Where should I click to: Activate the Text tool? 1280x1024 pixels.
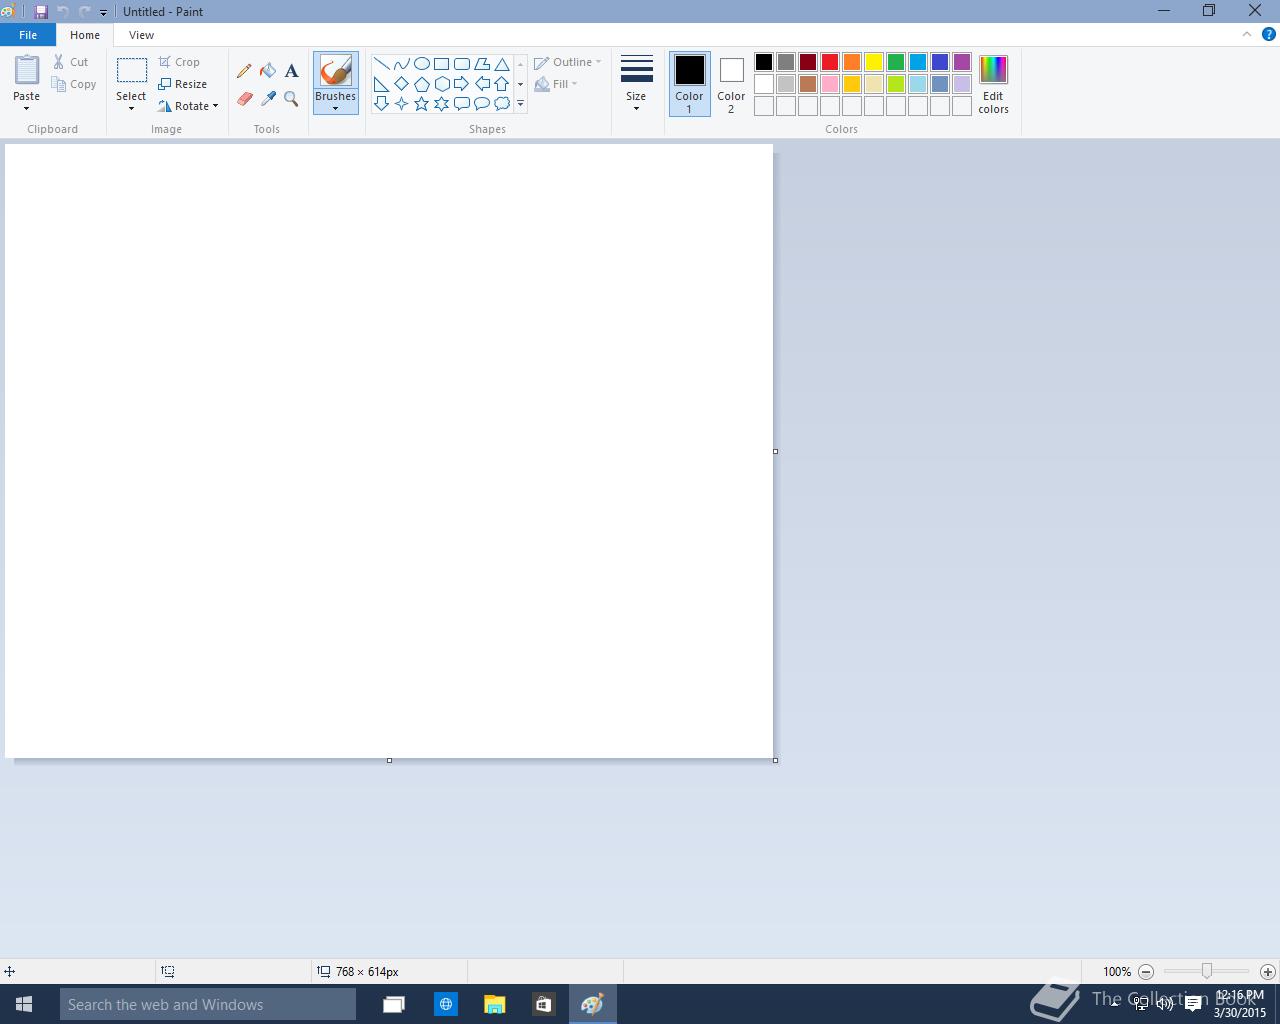point(291,71)
